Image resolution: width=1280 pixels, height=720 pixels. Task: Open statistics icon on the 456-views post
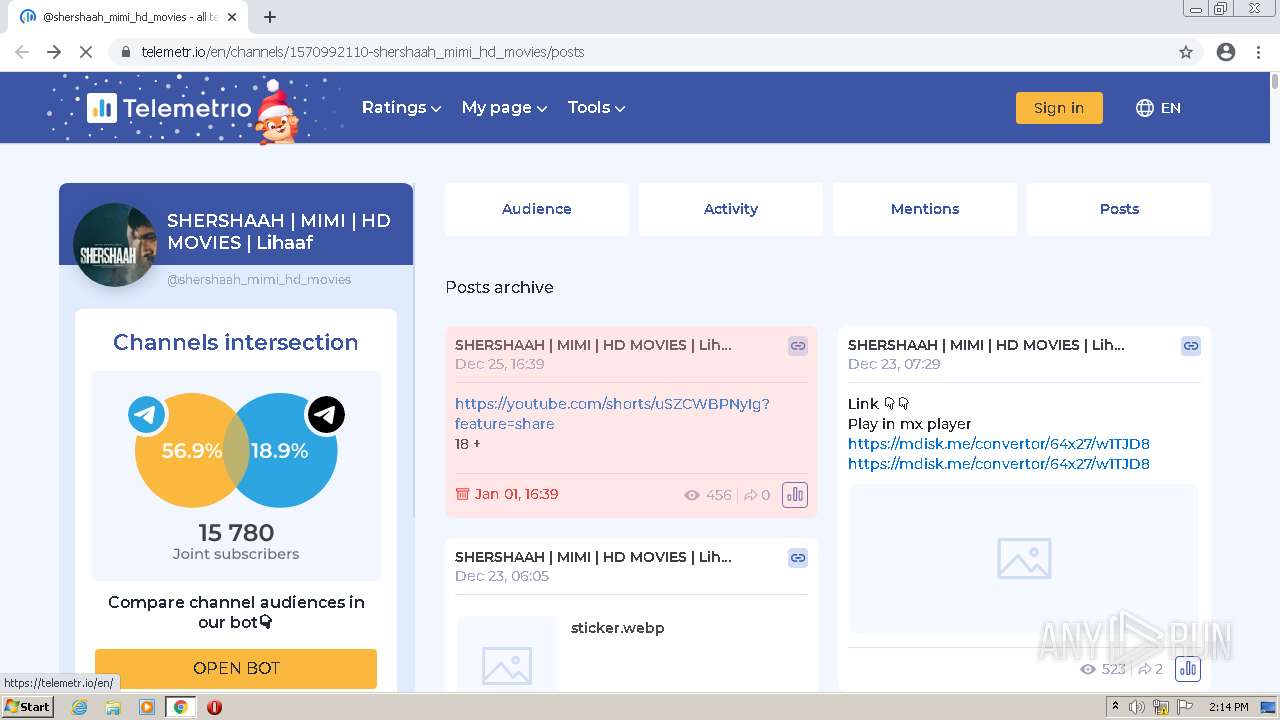[x=795, y=495]
